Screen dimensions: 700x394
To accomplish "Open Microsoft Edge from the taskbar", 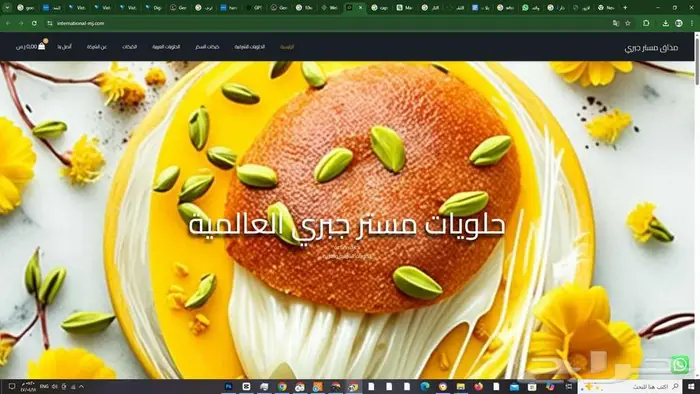I will click(425, 386).
